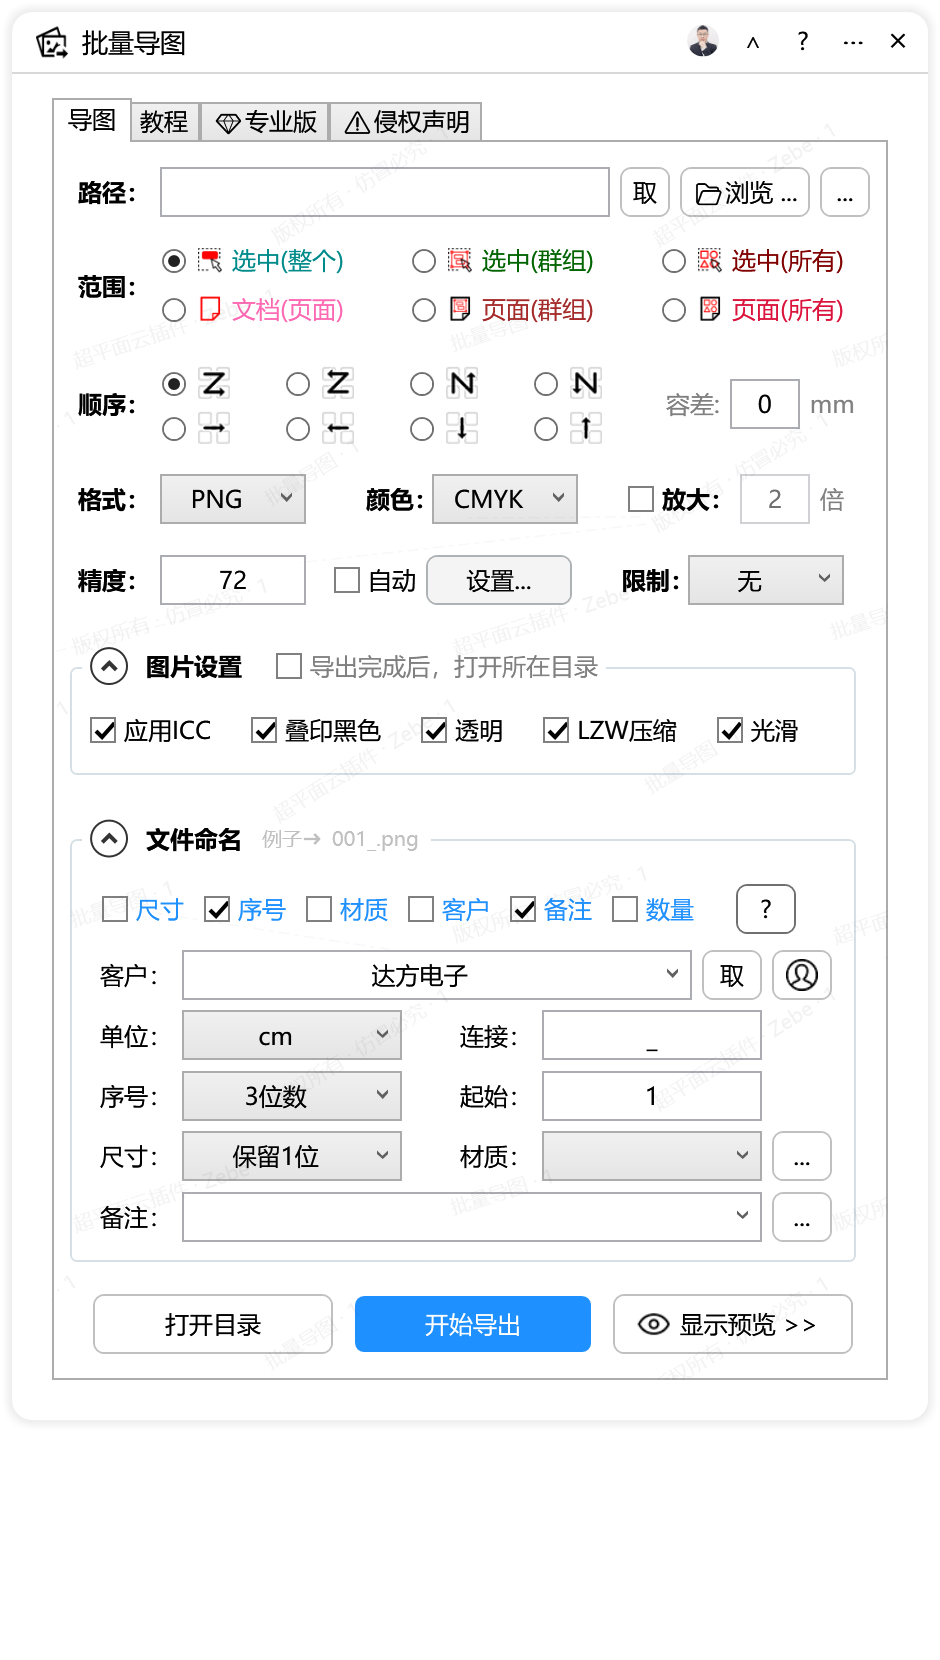Enable the 尺寸 naming checkbox
940x1660 pixels.
(115, 909)
